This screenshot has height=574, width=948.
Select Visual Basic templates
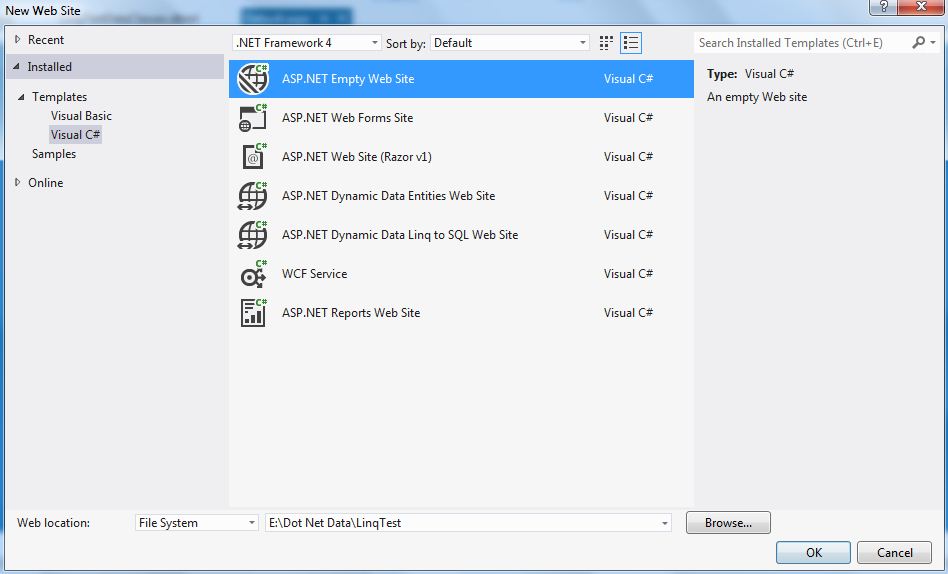81,116
